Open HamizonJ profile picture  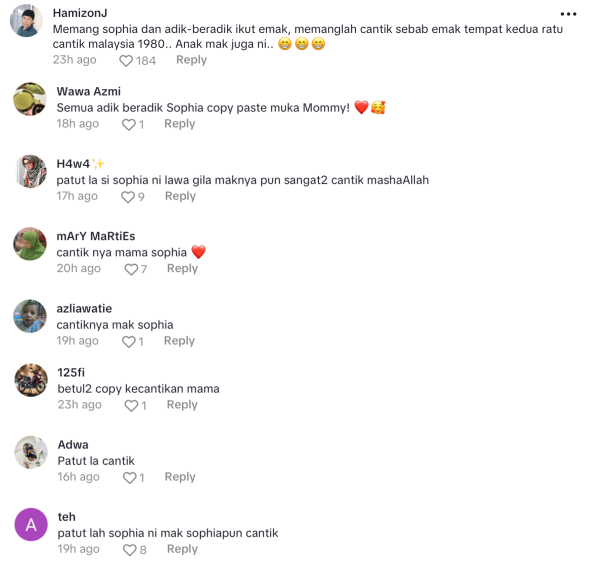pyautogui.click(x=26, y=21)
